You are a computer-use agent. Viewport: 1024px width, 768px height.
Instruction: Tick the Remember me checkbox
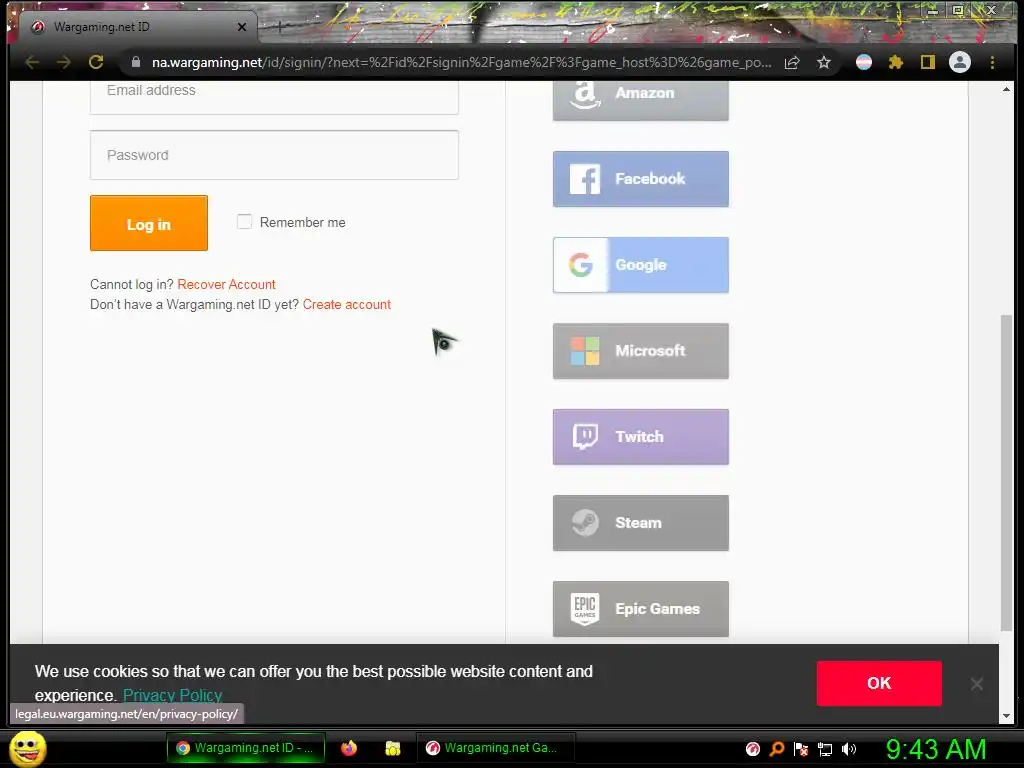(244, 222)
